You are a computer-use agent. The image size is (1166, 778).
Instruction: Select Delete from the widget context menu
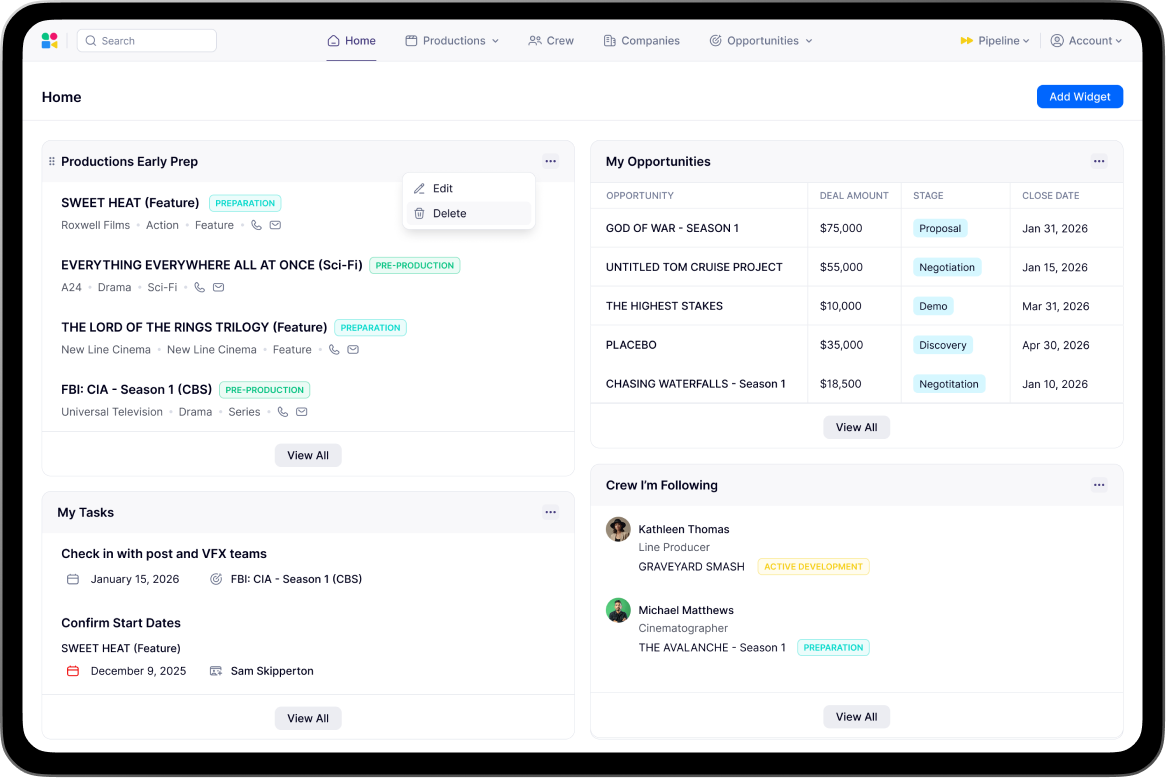point(449,214)
